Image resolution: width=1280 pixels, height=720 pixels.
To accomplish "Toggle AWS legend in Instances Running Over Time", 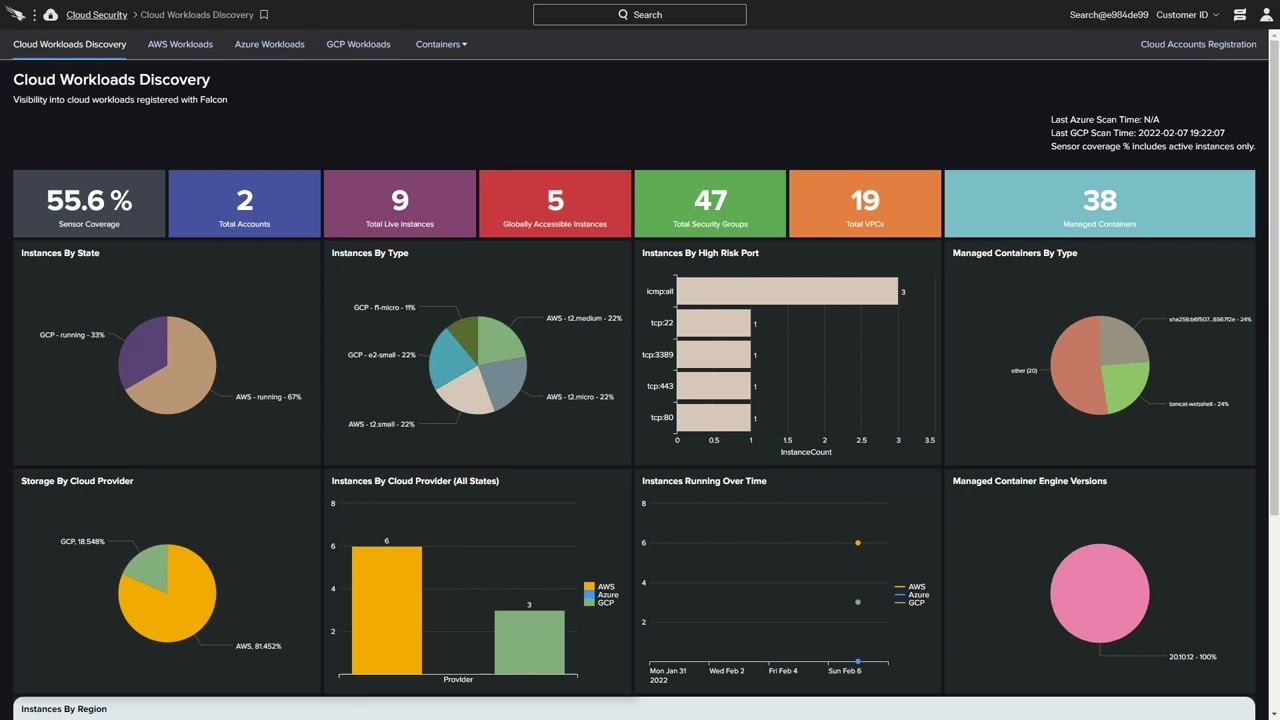I will click(x=910, y=587).
